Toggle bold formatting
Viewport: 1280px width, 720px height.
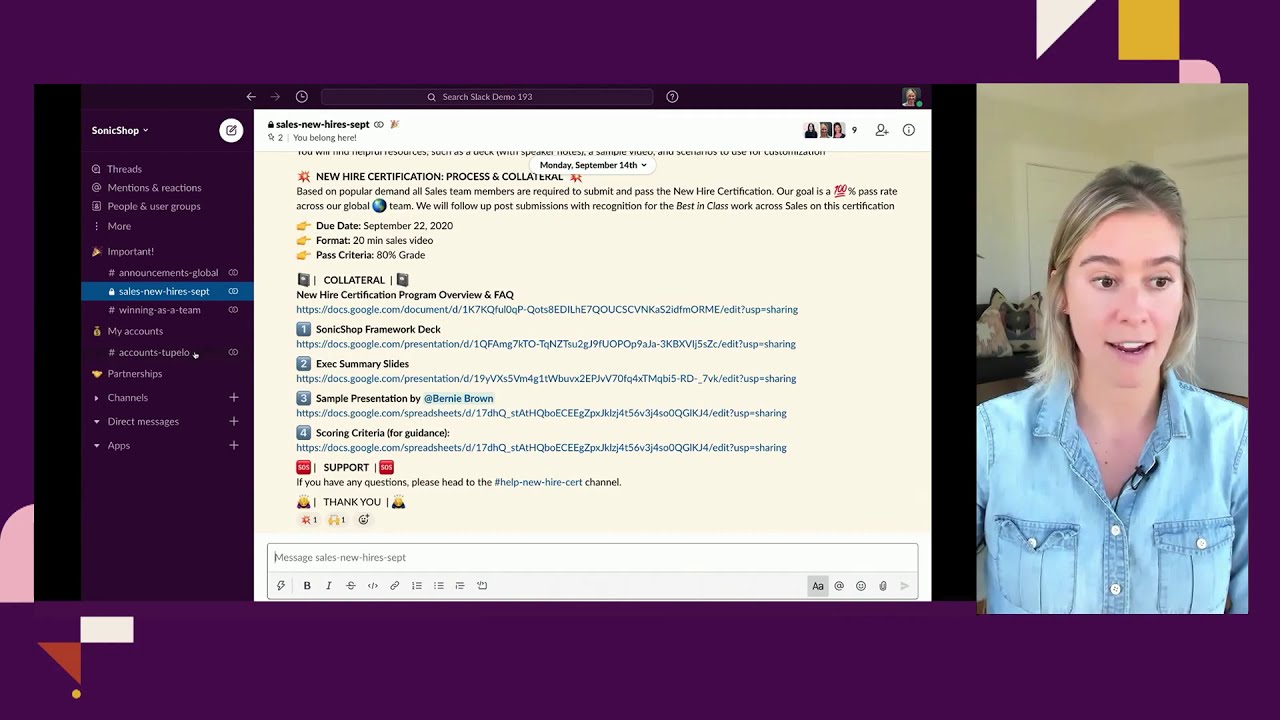[x=307, y=586]
